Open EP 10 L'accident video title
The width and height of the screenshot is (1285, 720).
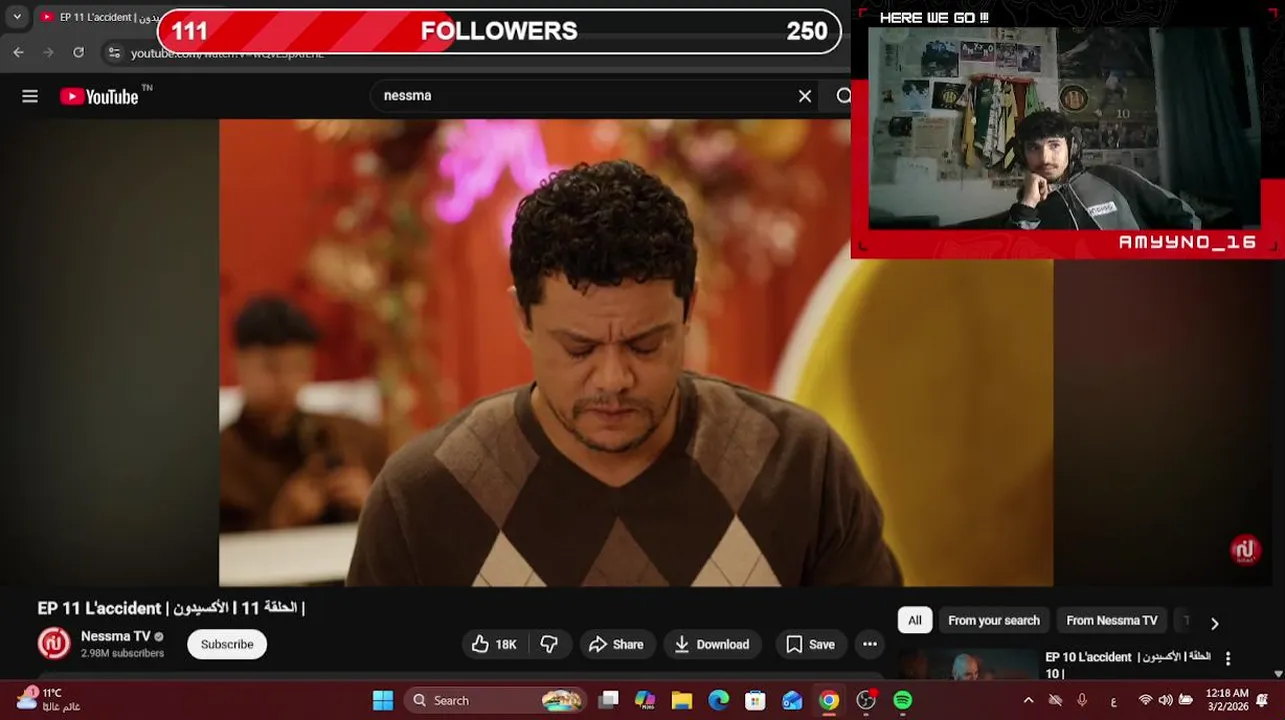[x=1128, y=664]
